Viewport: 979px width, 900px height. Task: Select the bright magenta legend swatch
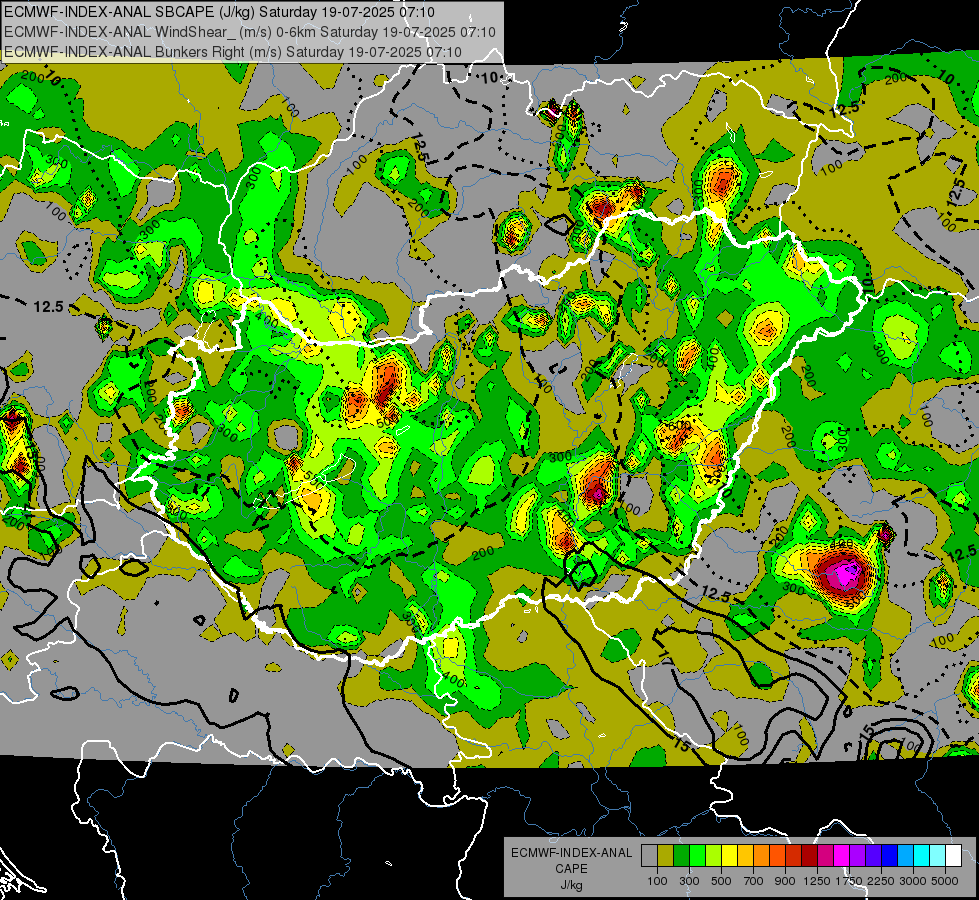pos(842,856)
